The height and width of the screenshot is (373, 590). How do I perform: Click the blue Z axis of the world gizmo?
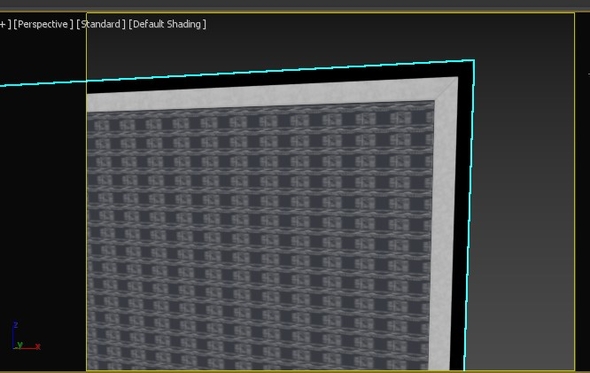pyautogui.click(x=15, y=325)
